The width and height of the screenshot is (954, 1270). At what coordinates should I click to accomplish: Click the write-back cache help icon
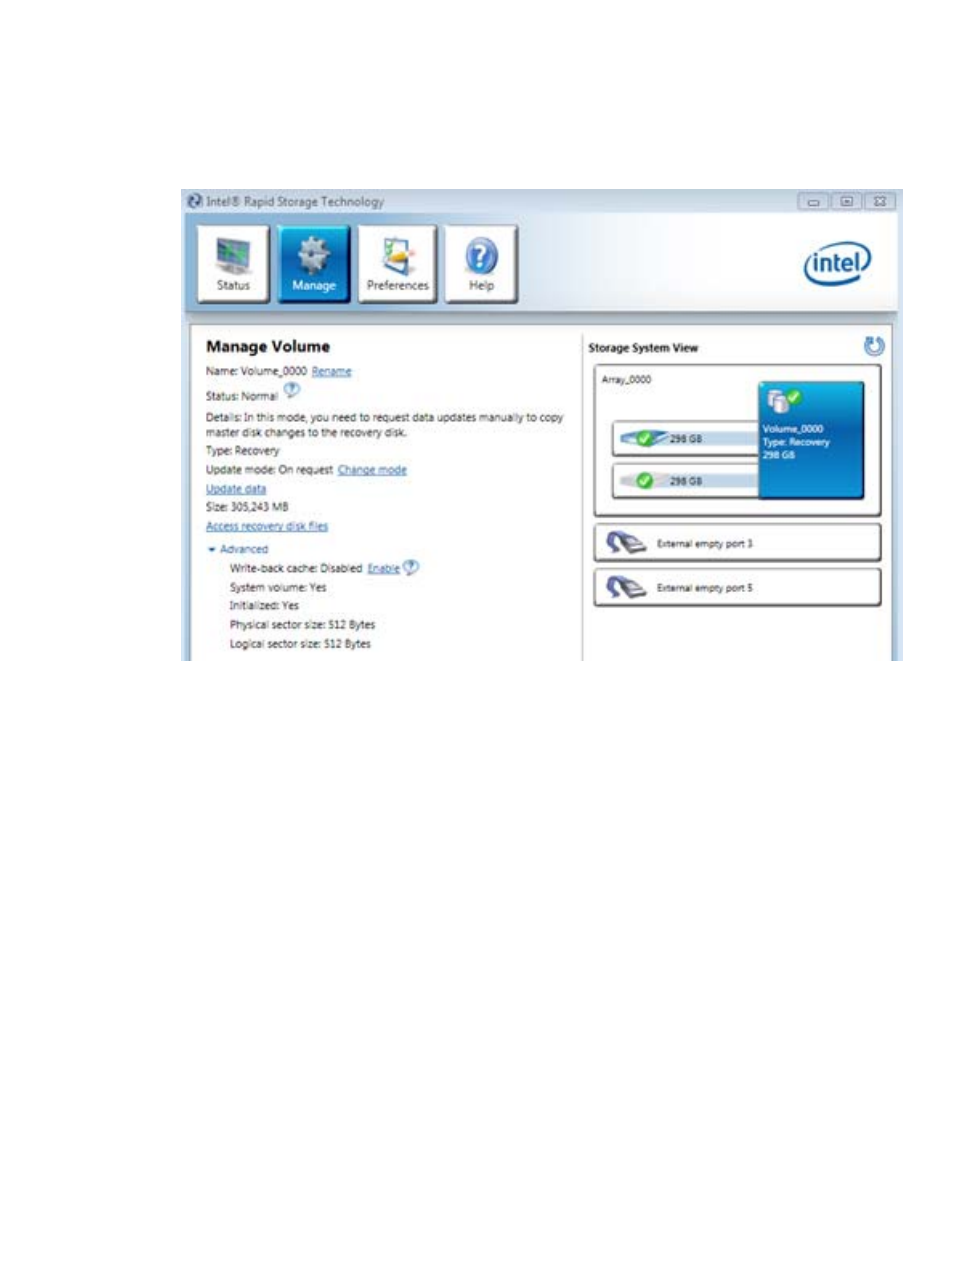[x=411, y=567]
